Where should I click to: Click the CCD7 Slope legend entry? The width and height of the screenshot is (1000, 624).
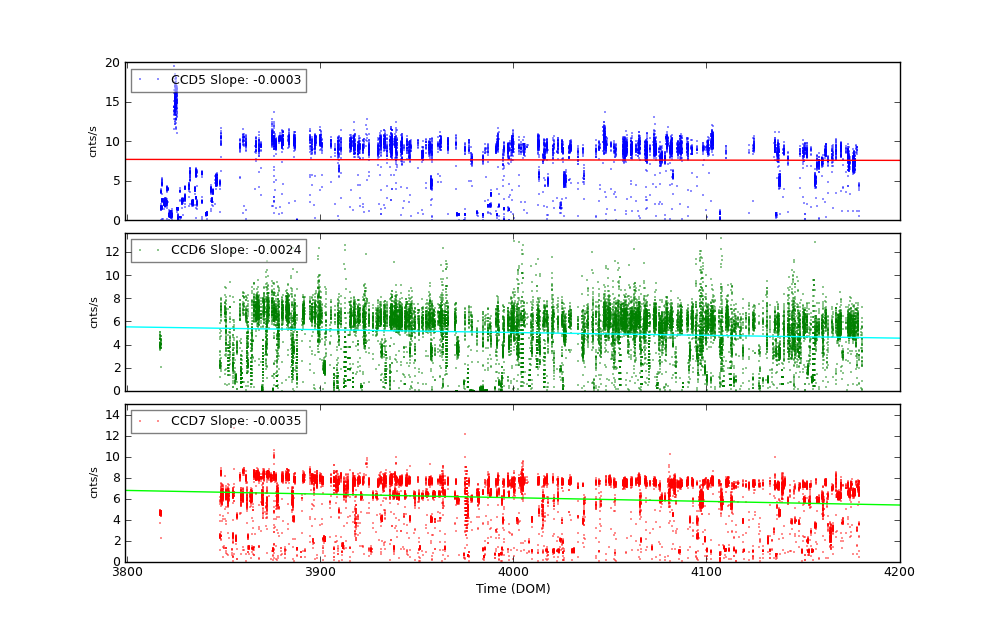[235, 421]
